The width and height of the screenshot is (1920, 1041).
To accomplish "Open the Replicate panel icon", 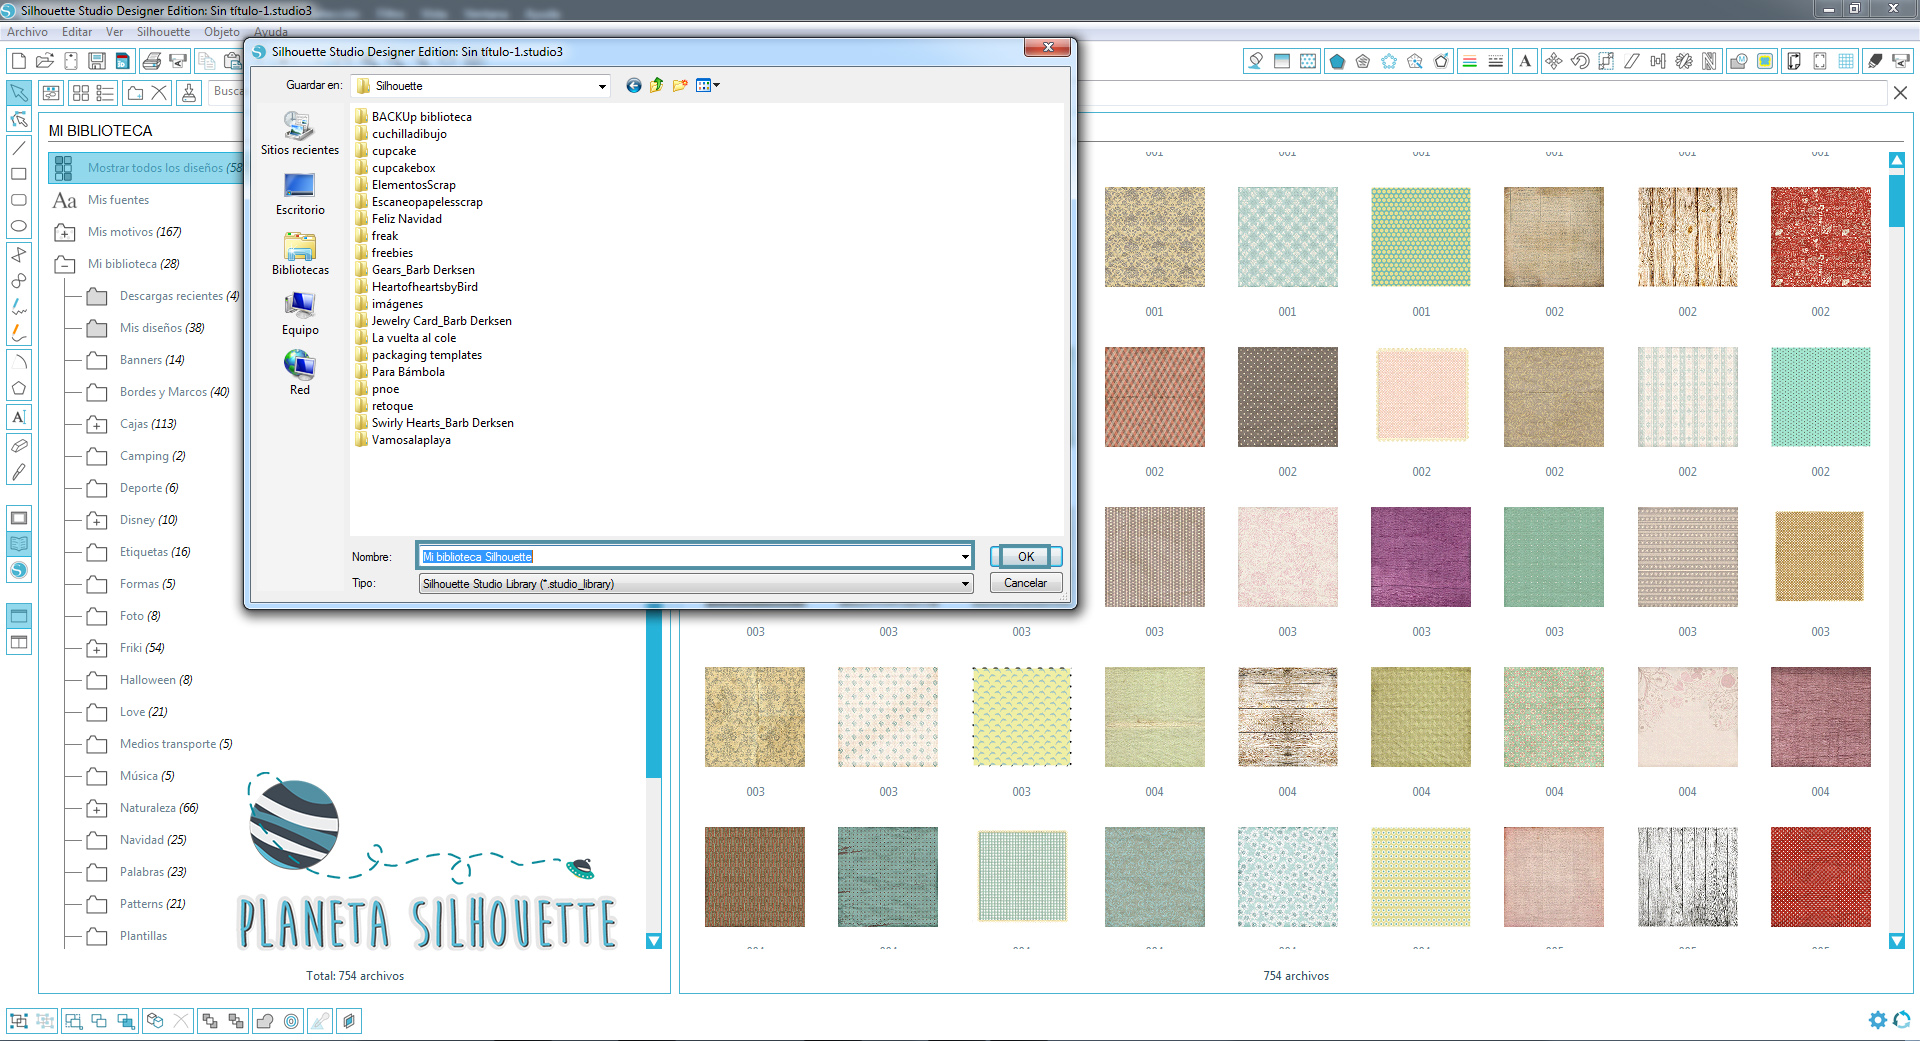I will pos(1684,62).
